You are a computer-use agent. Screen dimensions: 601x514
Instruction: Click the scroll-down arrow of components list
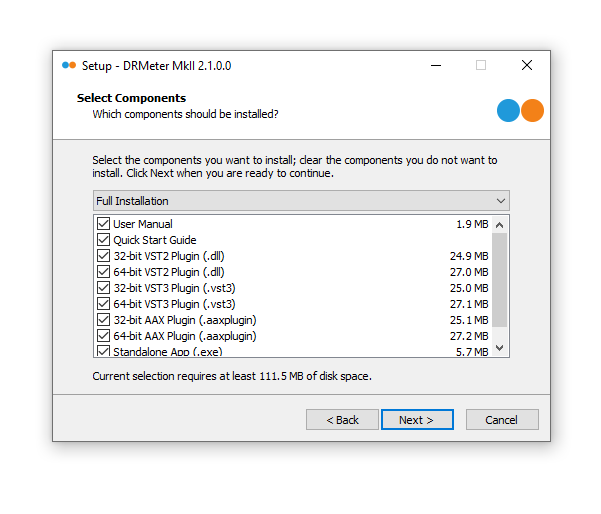click(501, 348)
